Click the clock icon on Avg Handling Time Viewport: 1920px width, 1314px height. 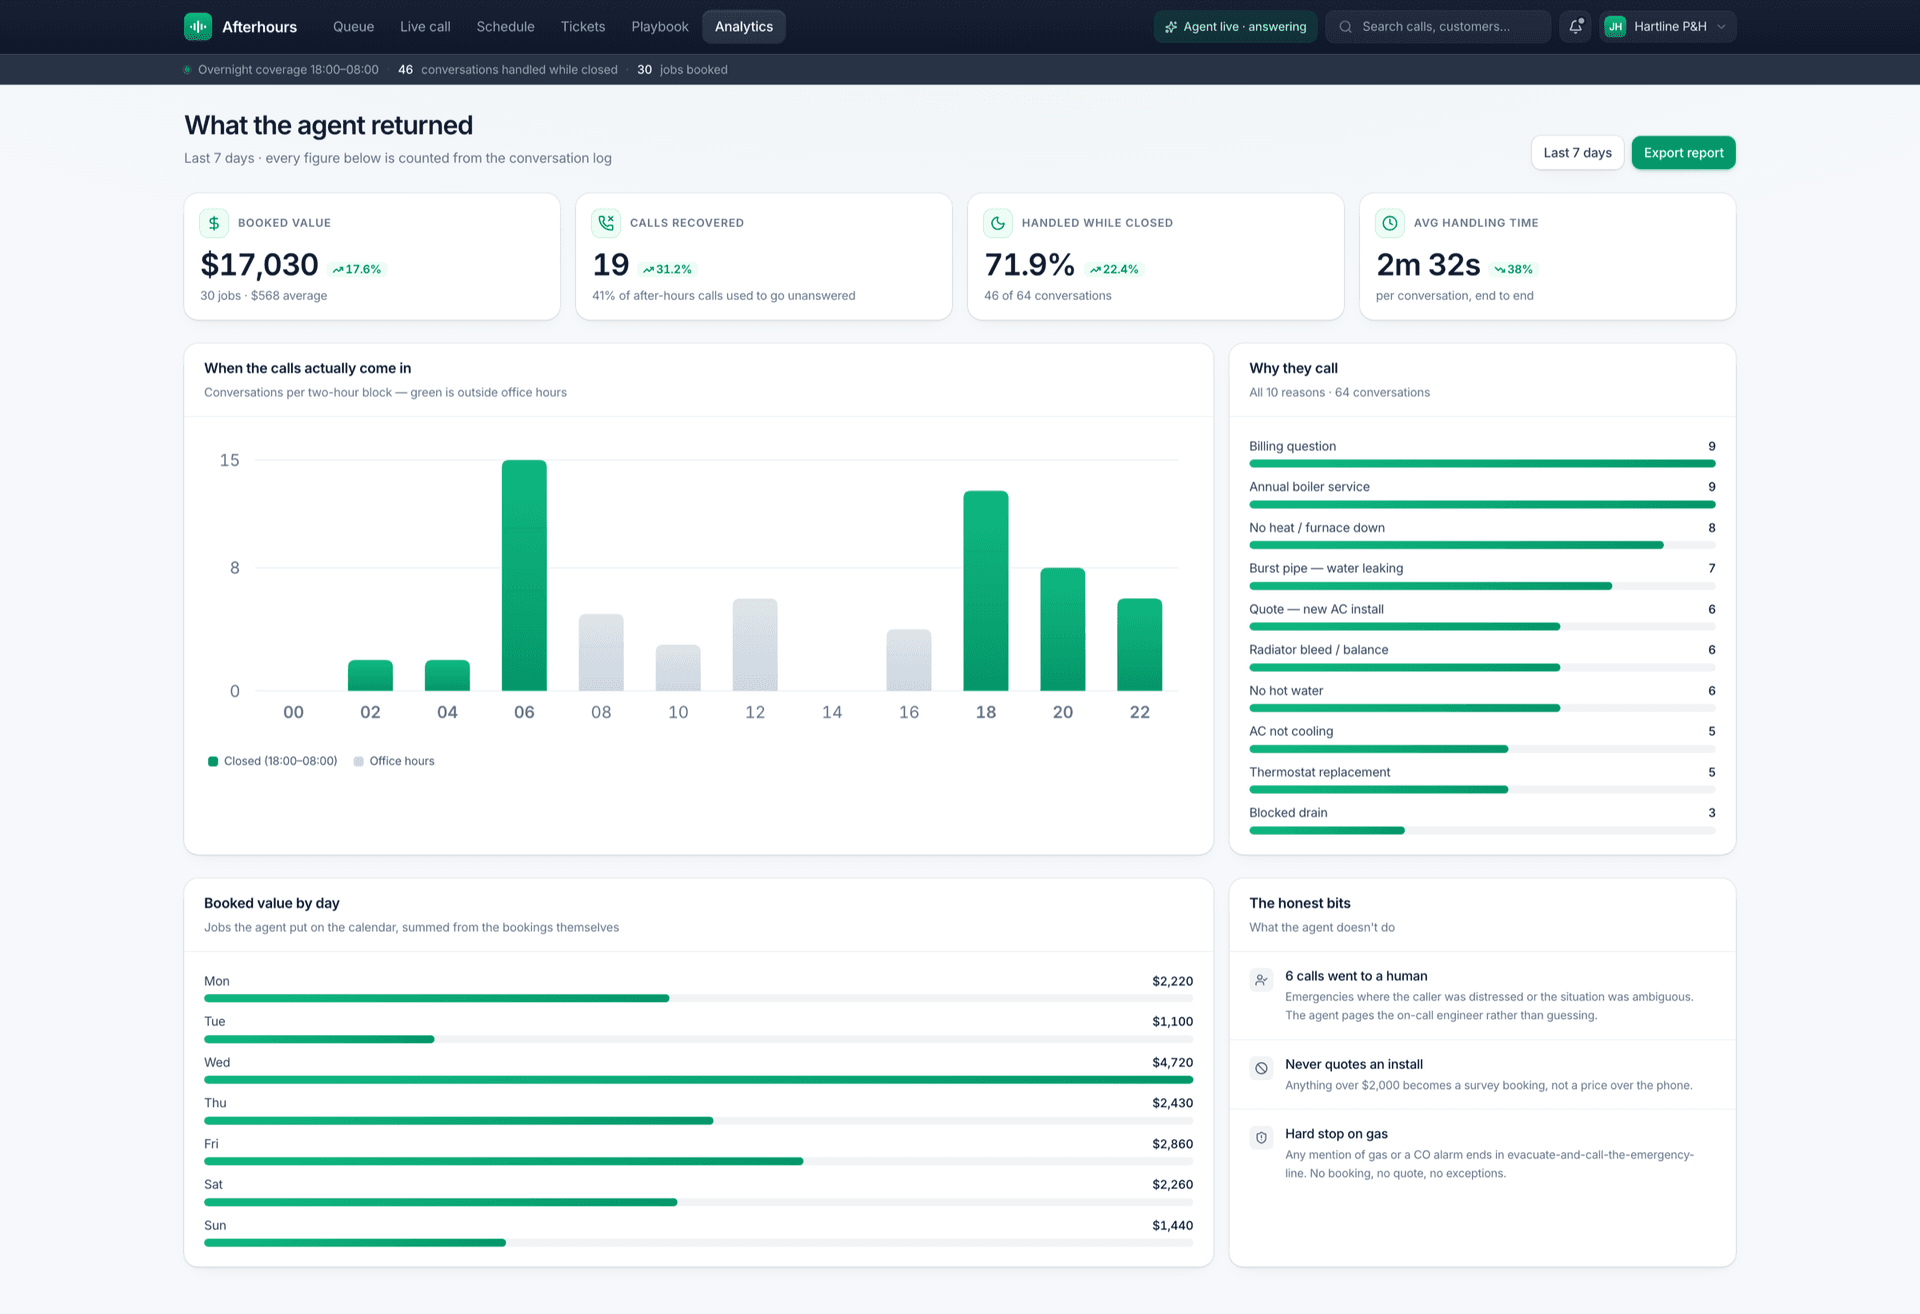(1390, 223)
